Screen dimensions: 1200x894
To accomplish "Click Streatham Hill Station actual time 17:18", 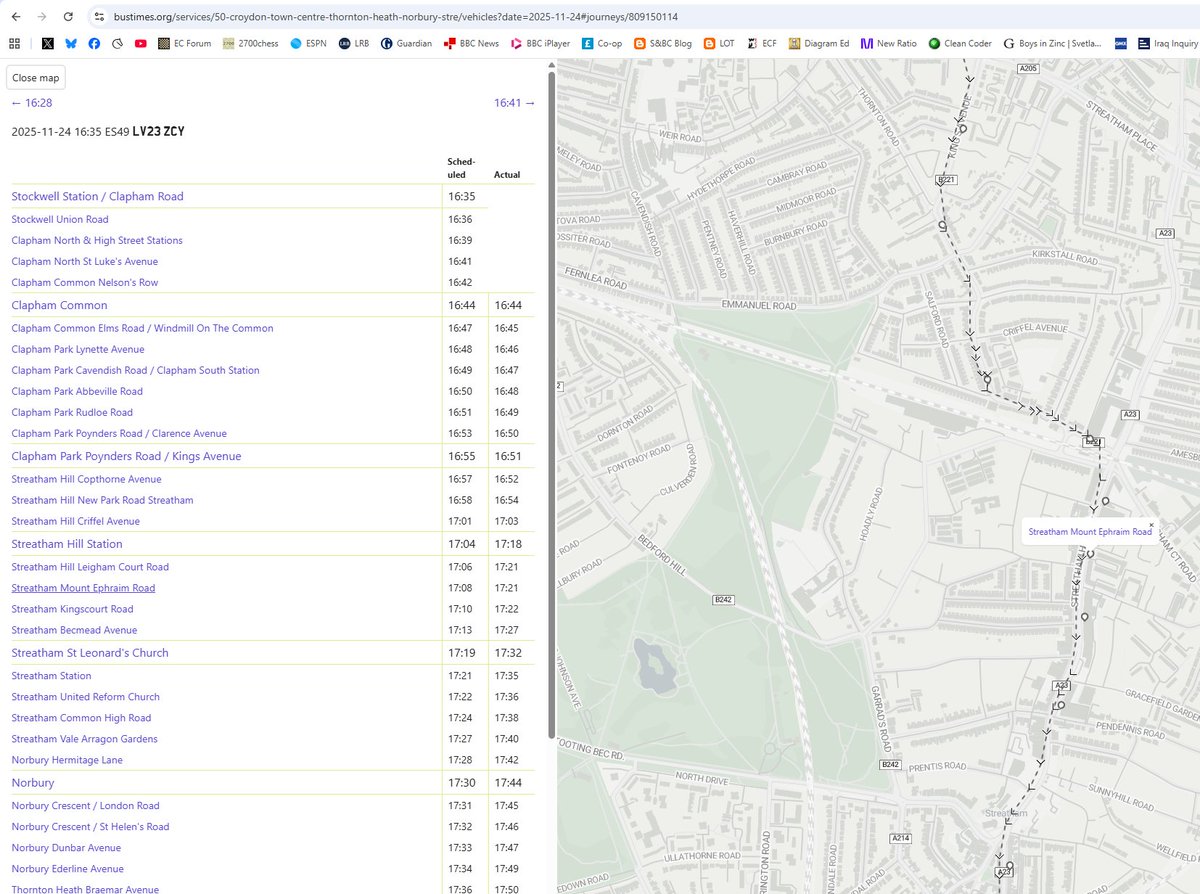I will point(507,544).
